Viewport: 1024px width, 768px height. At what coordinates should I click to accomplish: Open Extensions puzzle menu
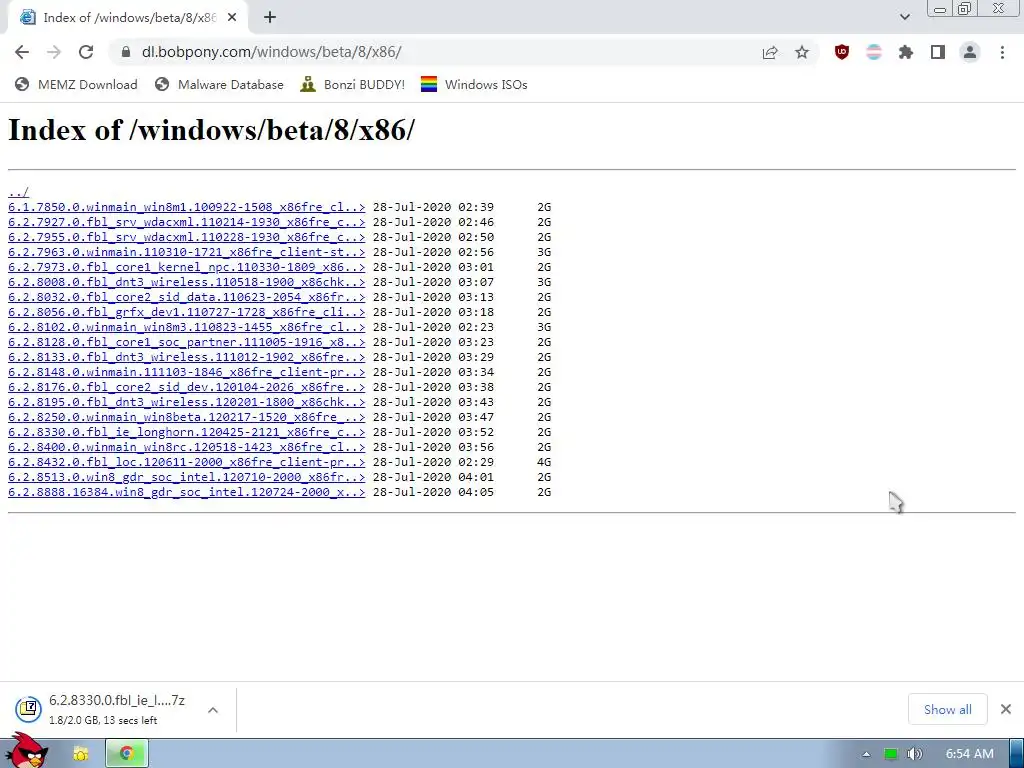906,52
